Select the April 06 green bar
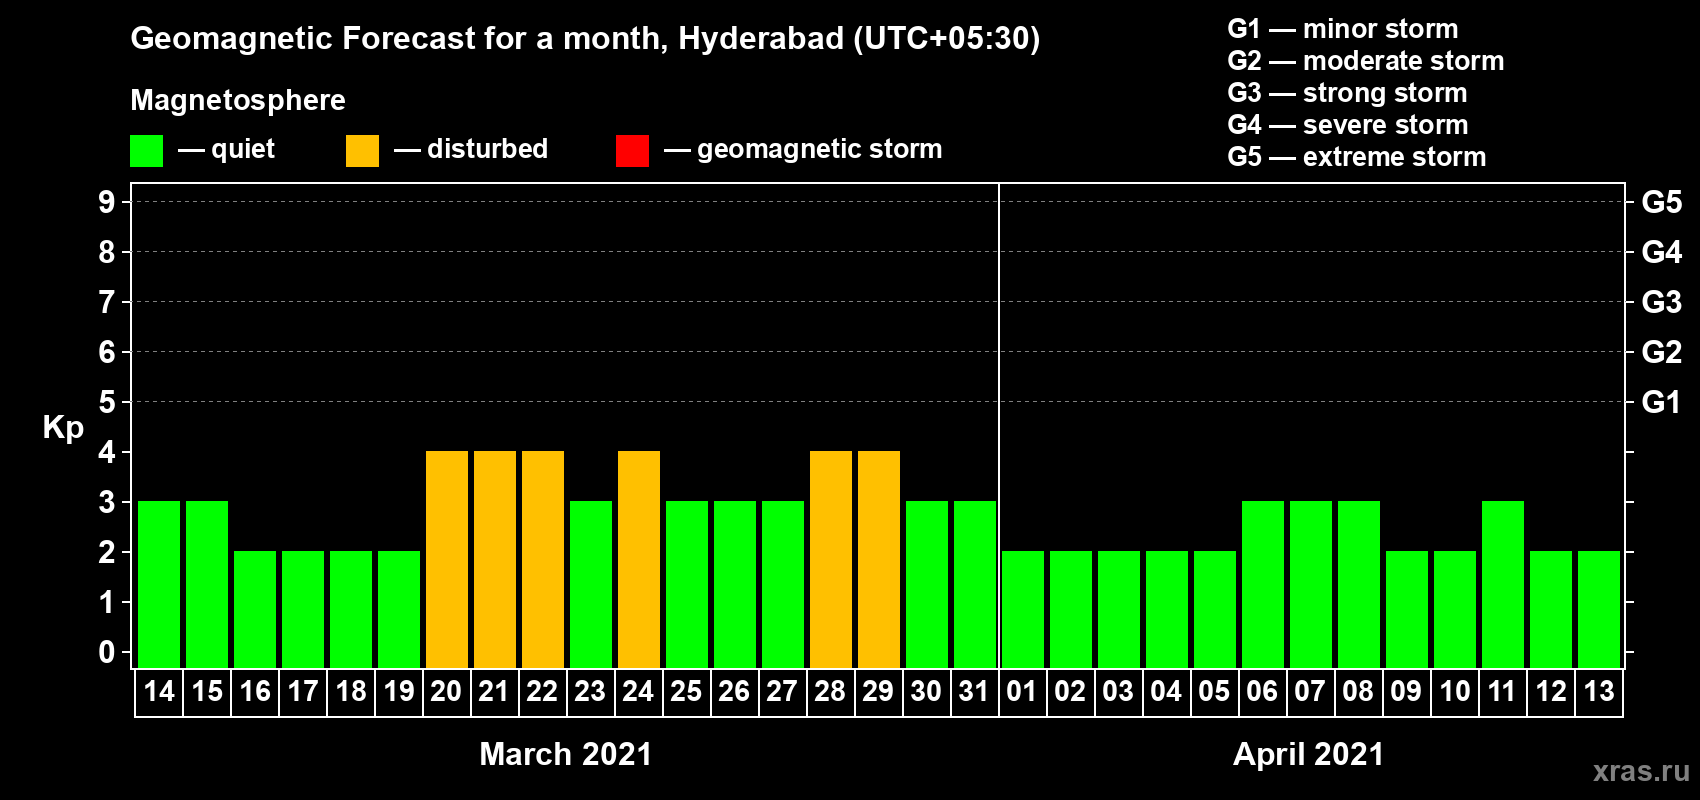This screenshot has height=800, width=1700. [1263, 584]
